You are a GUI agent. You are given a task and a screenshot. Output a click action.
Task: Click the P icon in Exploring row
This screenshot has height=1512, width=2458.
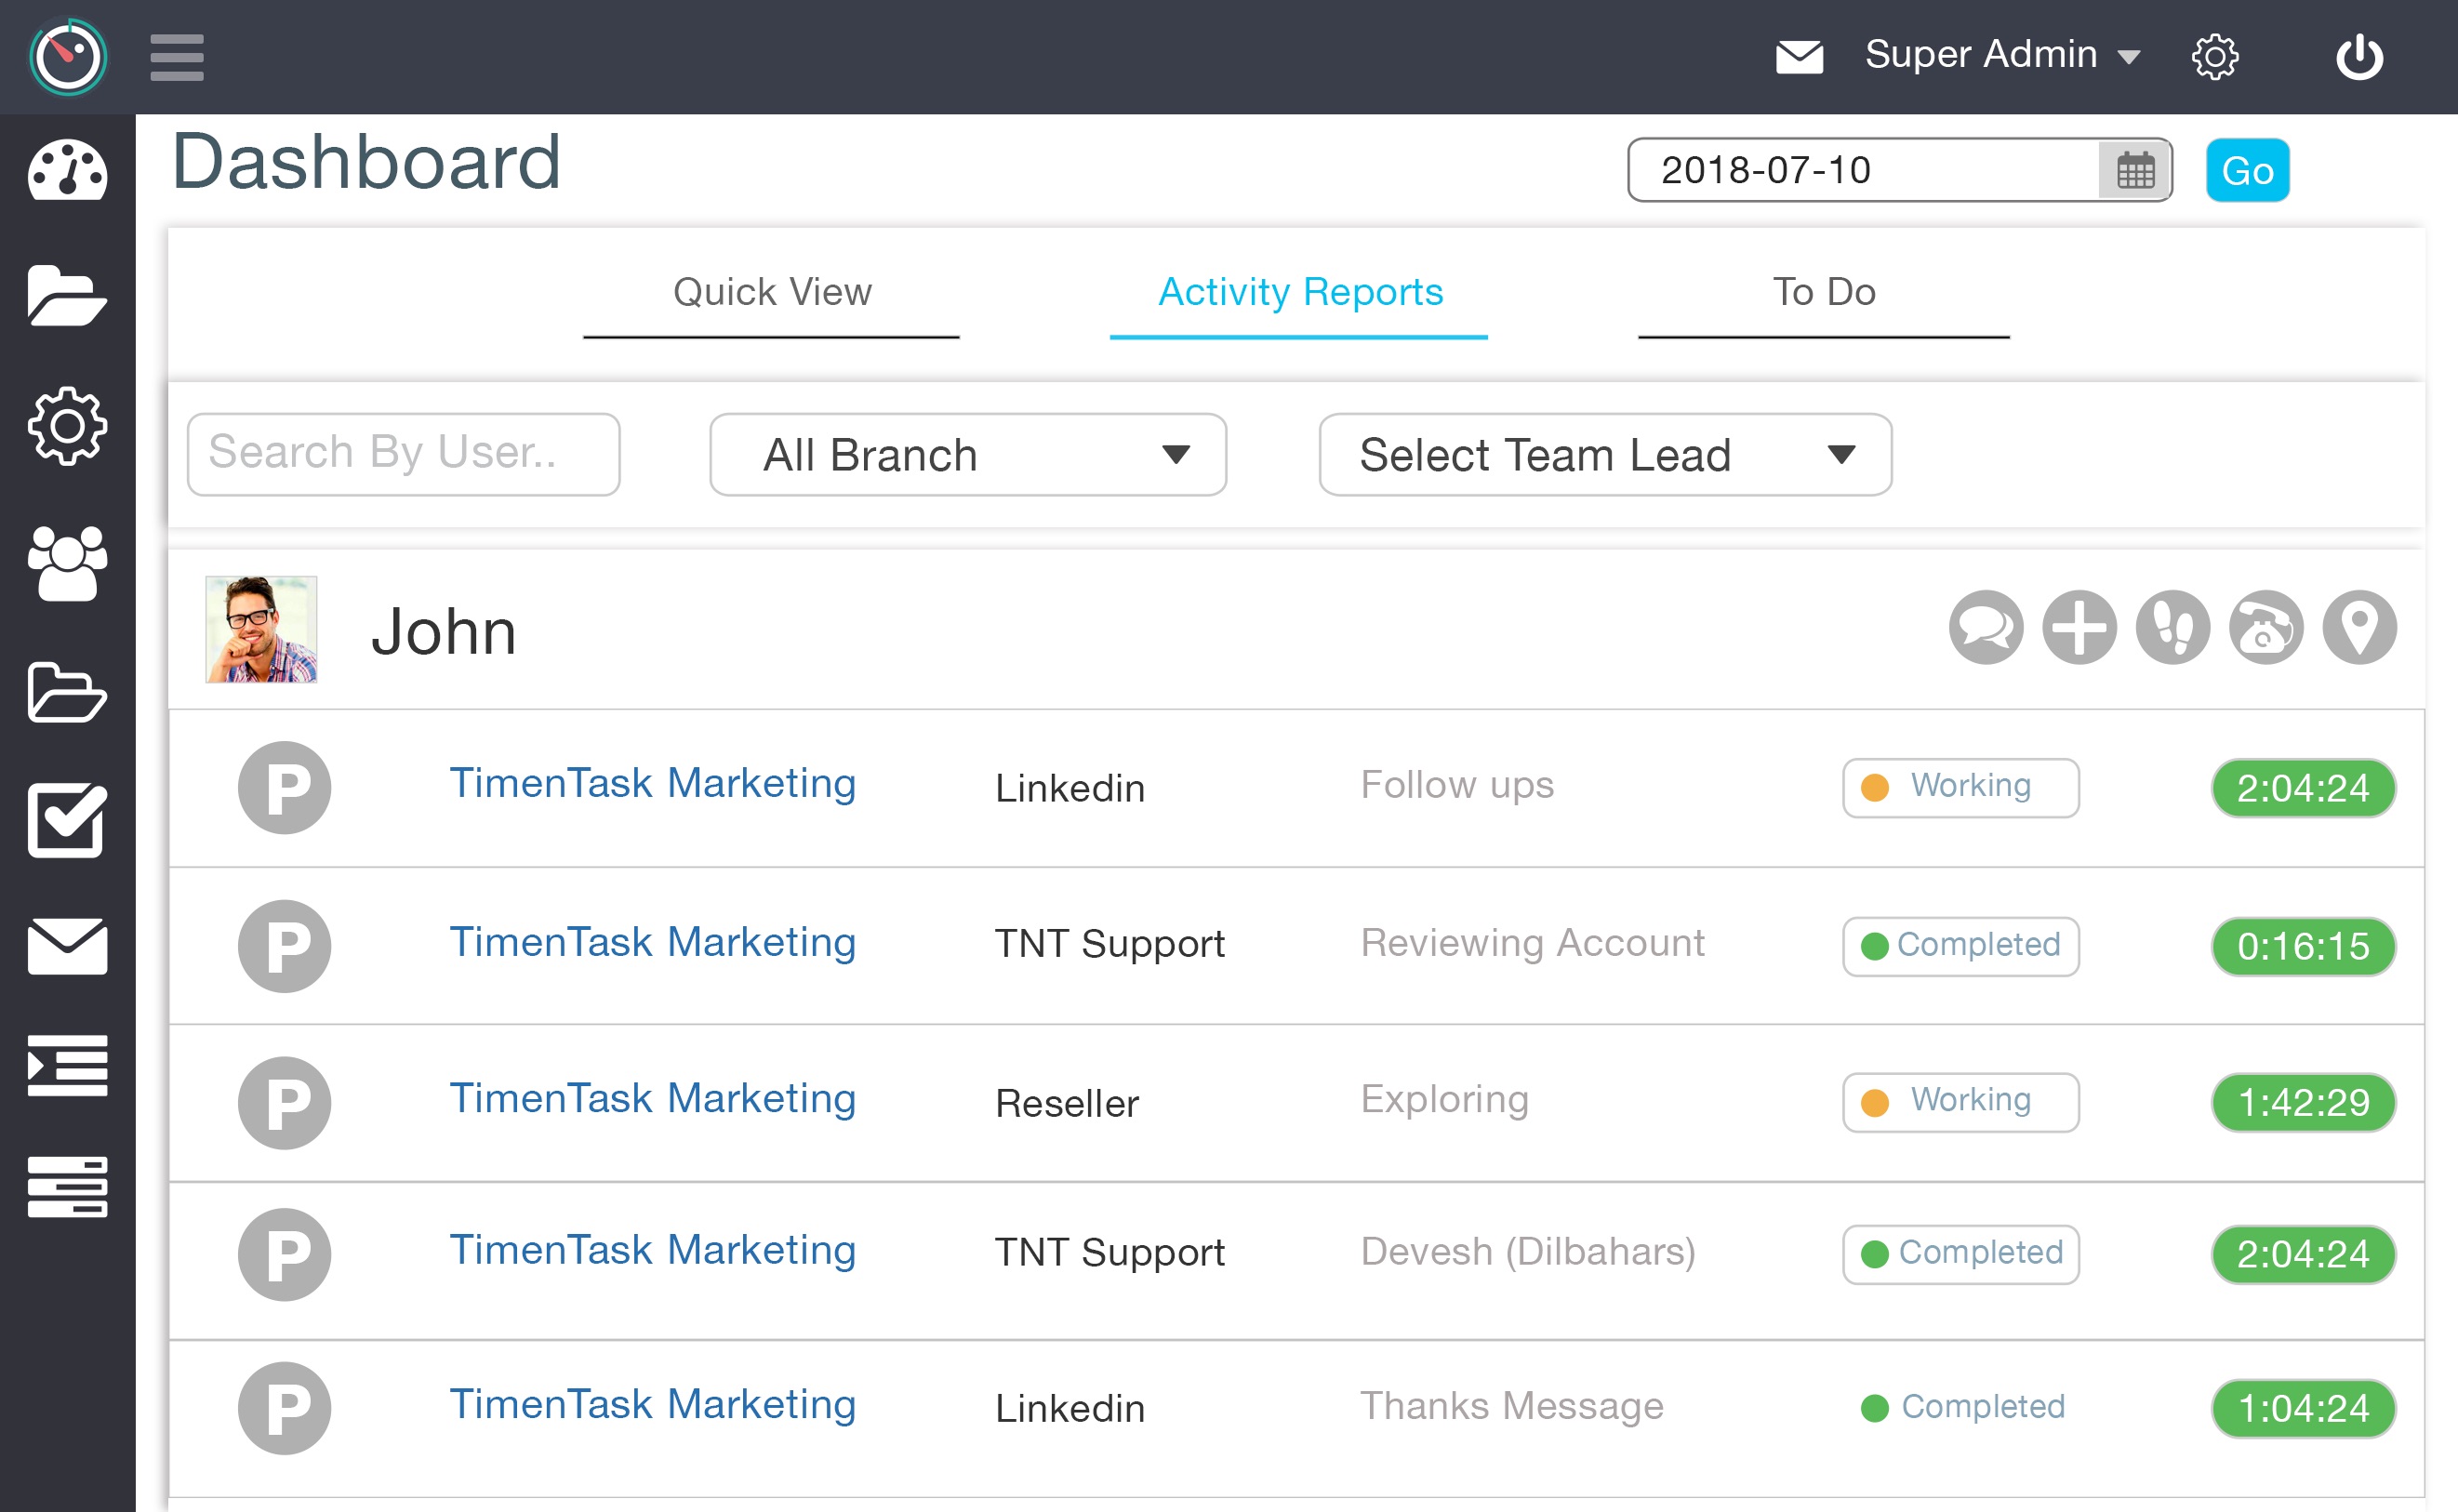coord(285,1103)
